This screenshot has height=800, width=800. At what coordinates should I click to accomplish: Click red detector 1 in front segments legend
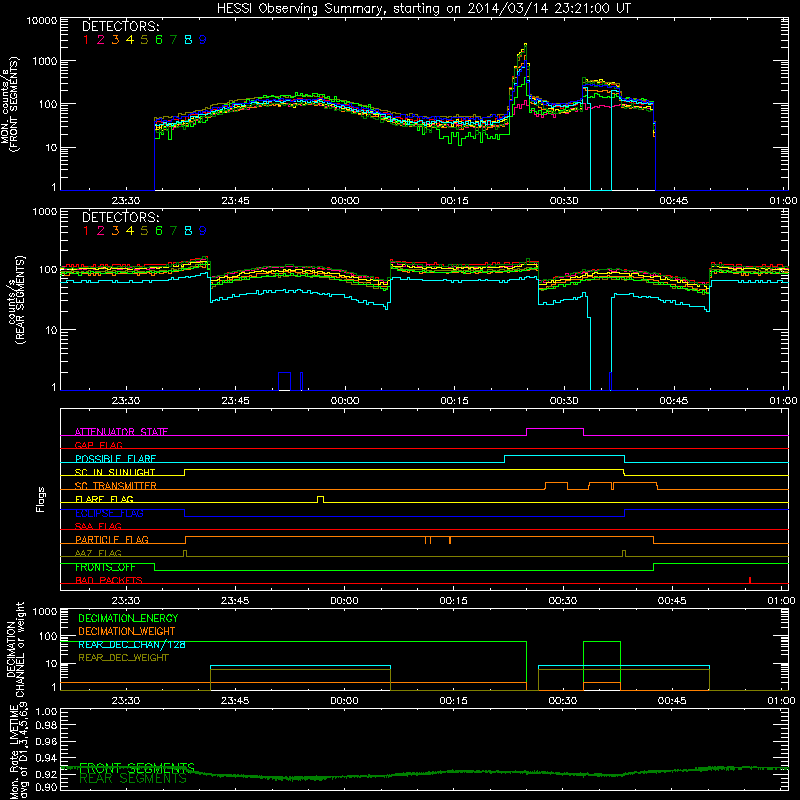[x=86, y=40]
